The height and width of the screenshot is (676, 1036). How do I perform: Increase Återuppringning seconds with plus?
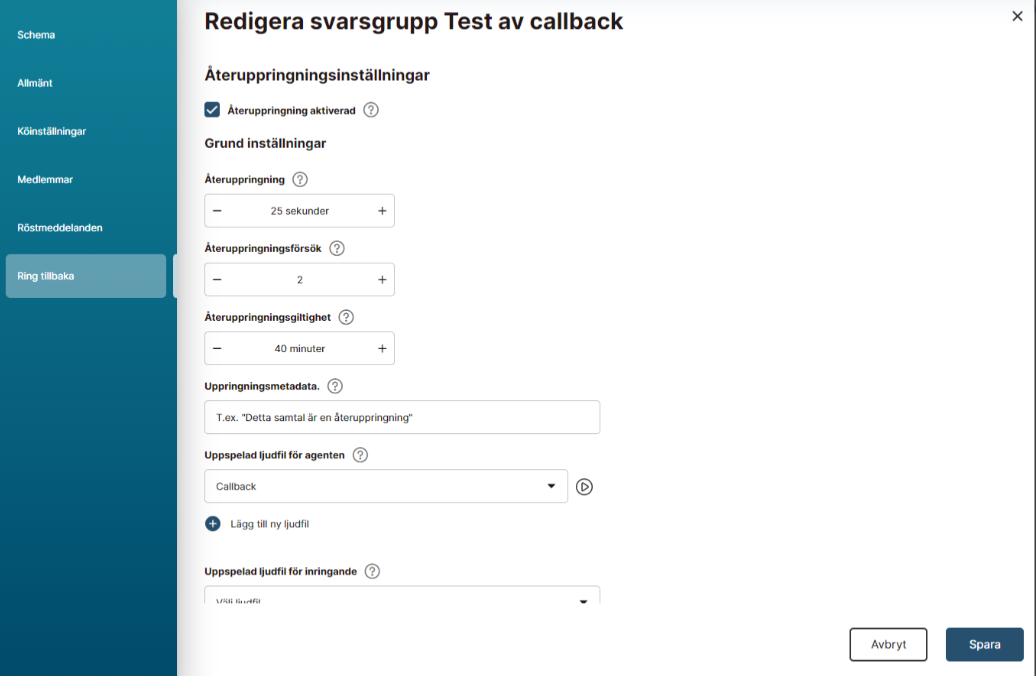tap(382, 211)
